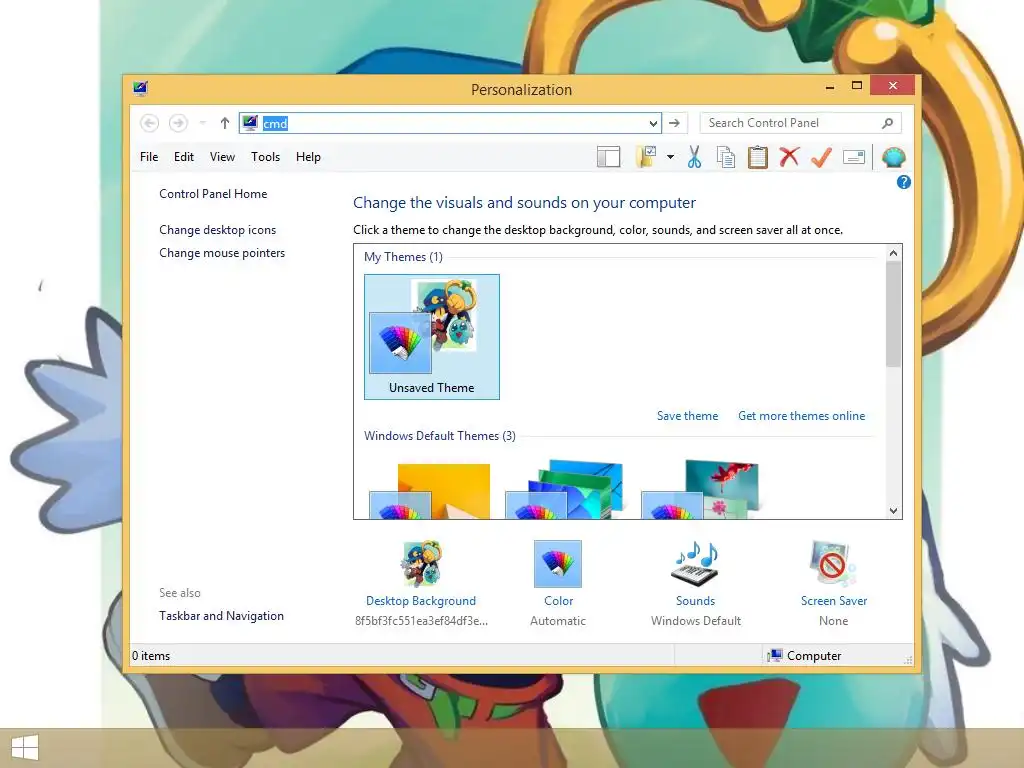This screenshot has height=768, width=1024.
Task: Click the Screen Saver link label
Action: [834, 601]
